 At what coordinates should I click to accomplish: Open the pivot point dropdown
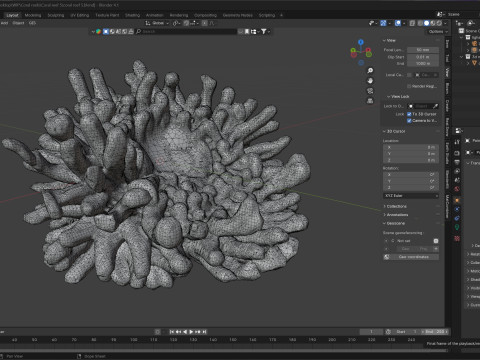[177, 23]
